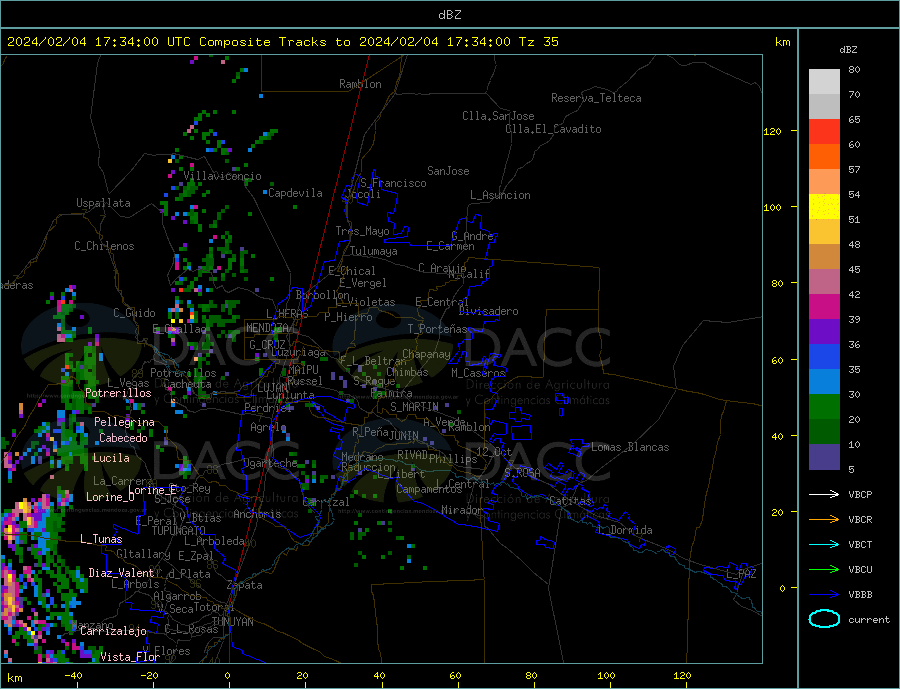
Task: Click the white VBCP arrow legend icon
Action: pos(824,494)
